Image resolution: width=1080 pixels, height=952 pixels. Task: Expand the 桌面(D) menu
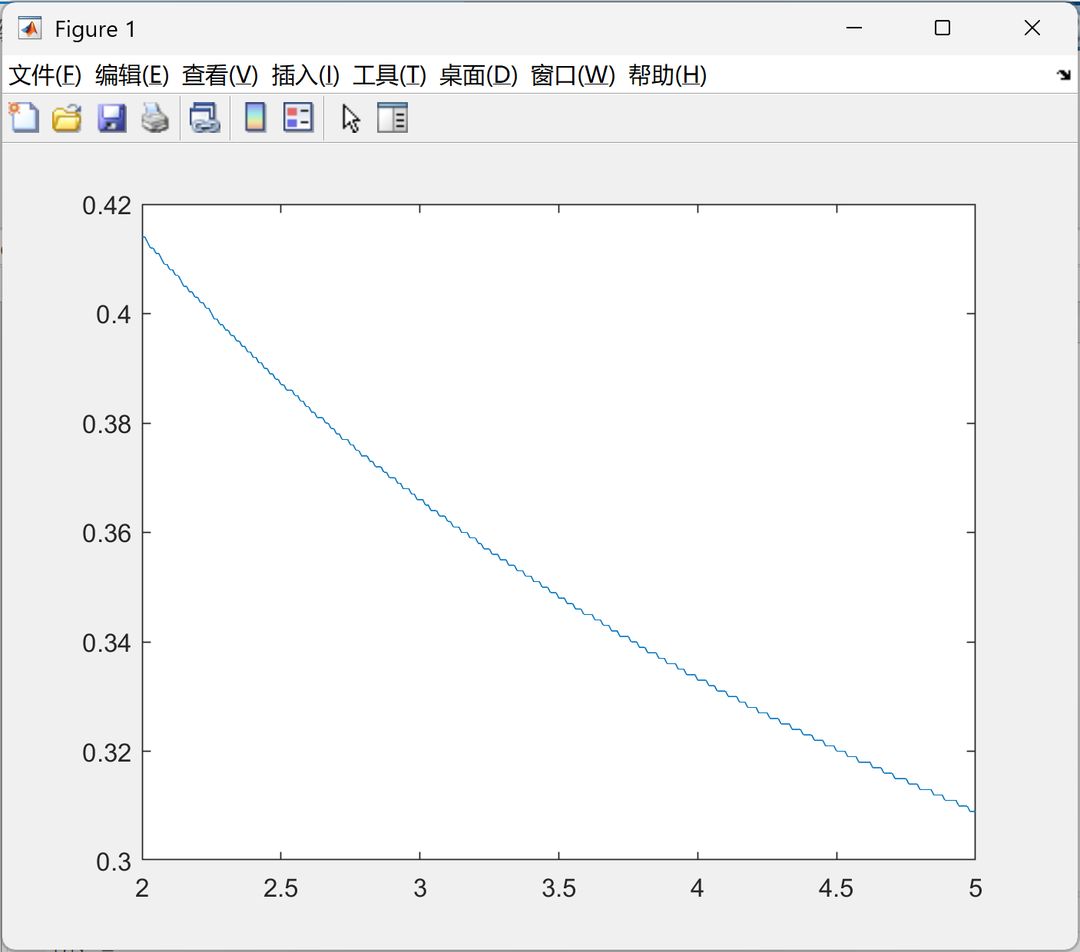pyautogui.click(x=478, y=74)
